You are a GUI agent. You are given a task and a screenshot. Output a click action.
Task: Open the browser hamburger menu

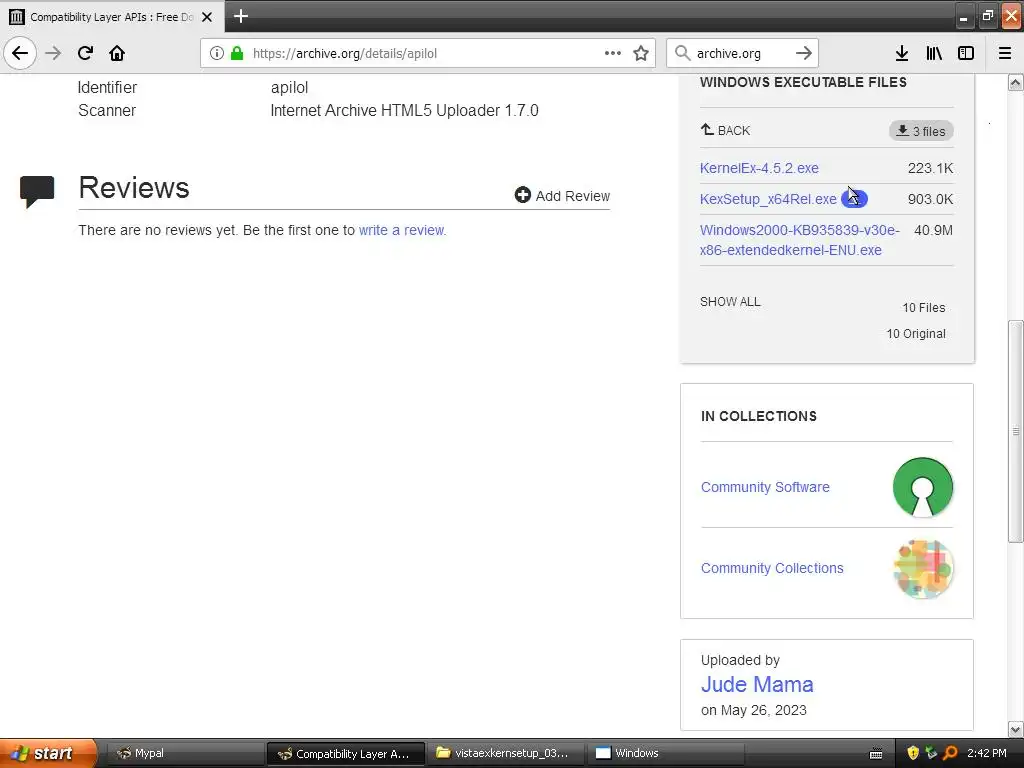pos(1005,53)
